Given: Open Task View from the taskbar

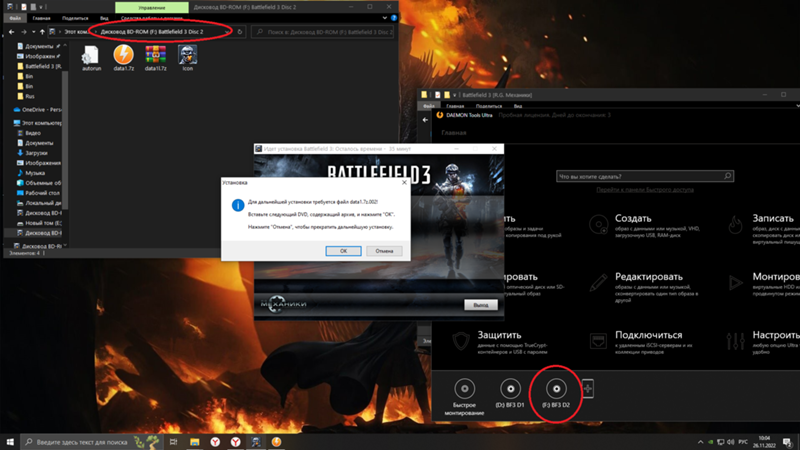Looking at the screenshot, I should click(x=173, y=442).
